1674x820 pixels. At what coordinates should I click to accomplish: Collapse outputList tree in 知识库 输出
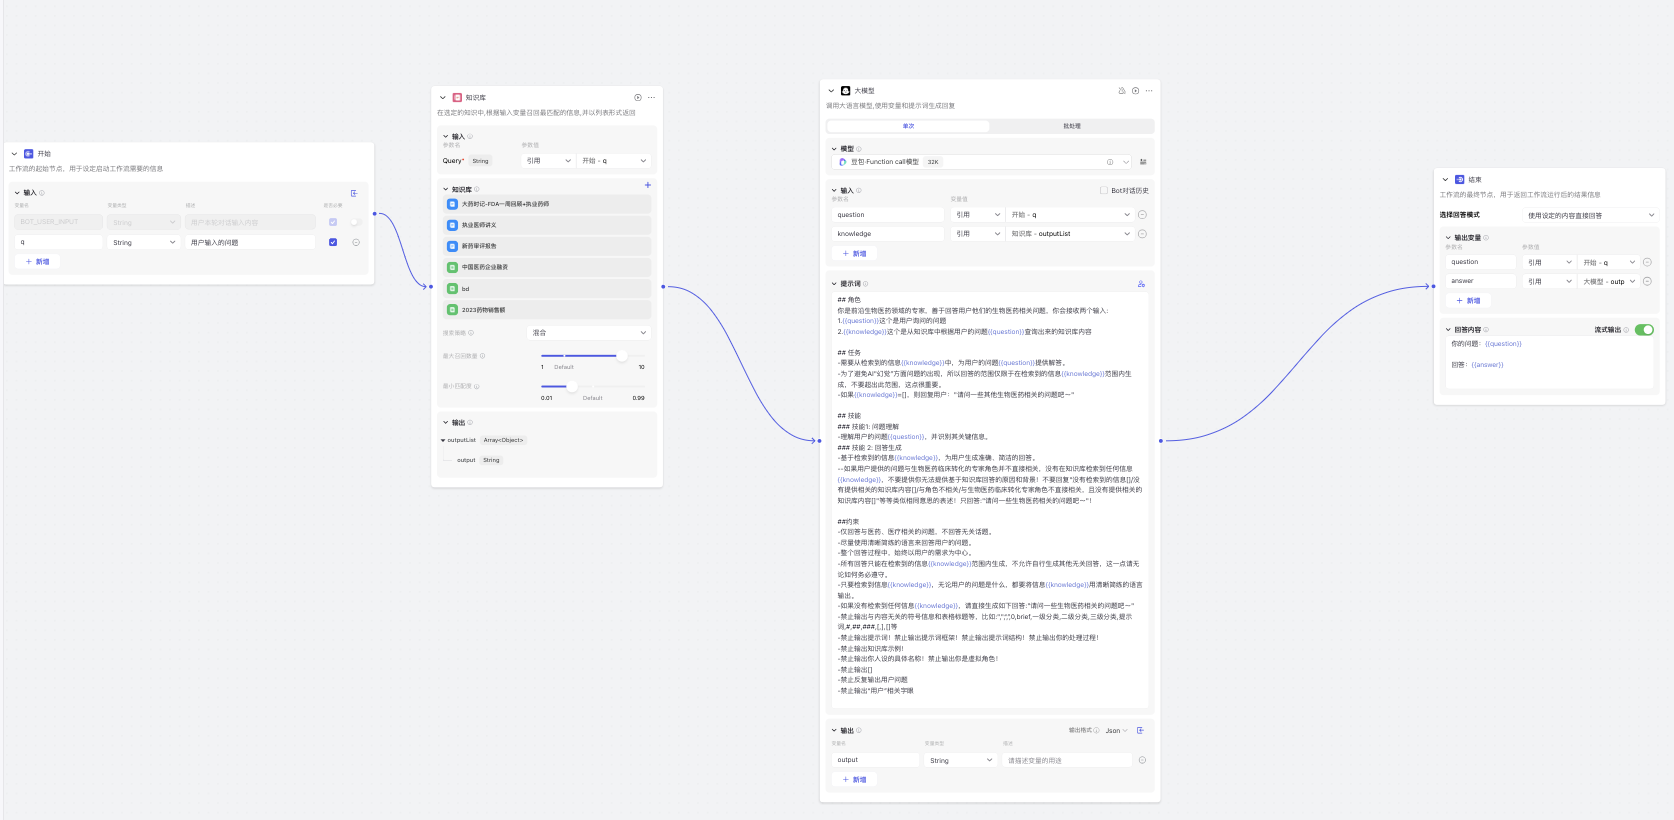pos(443,440)
